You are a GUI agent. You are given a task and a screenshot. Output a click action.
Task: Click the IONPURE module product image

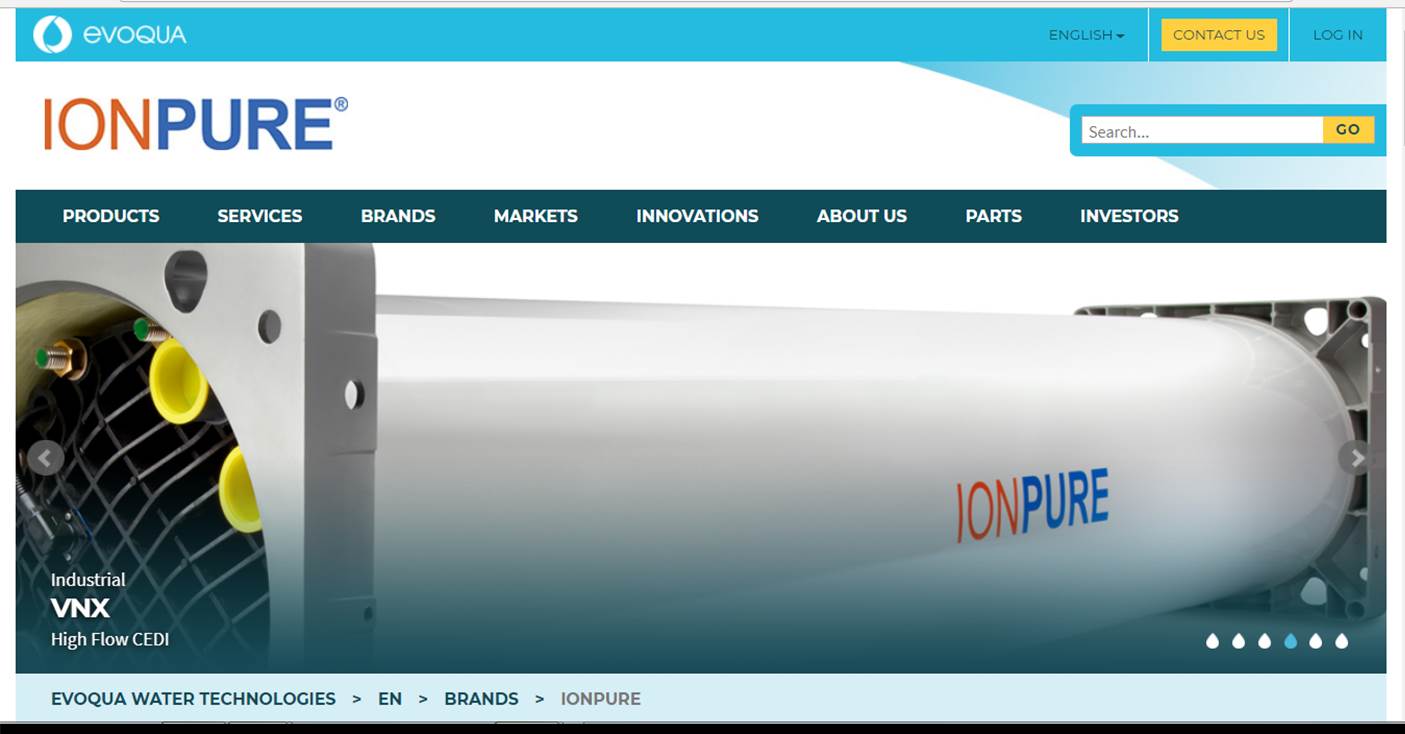click(x=700, y=458)
